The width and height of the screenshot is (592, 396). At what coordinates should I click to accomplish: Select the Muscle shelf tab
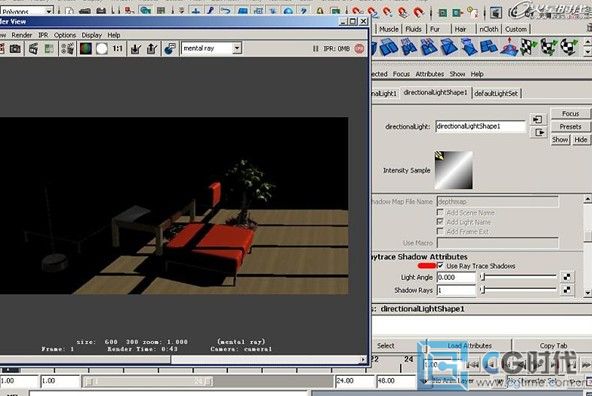[x=388, y=29]
